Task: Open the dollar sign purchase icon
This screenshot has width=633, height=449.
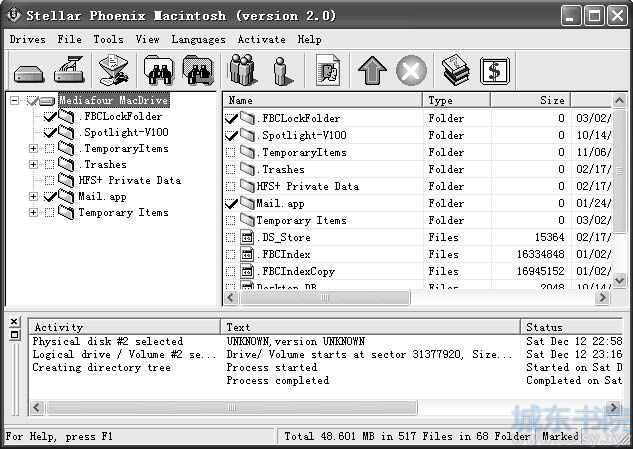Action: [x=495, y=71]
